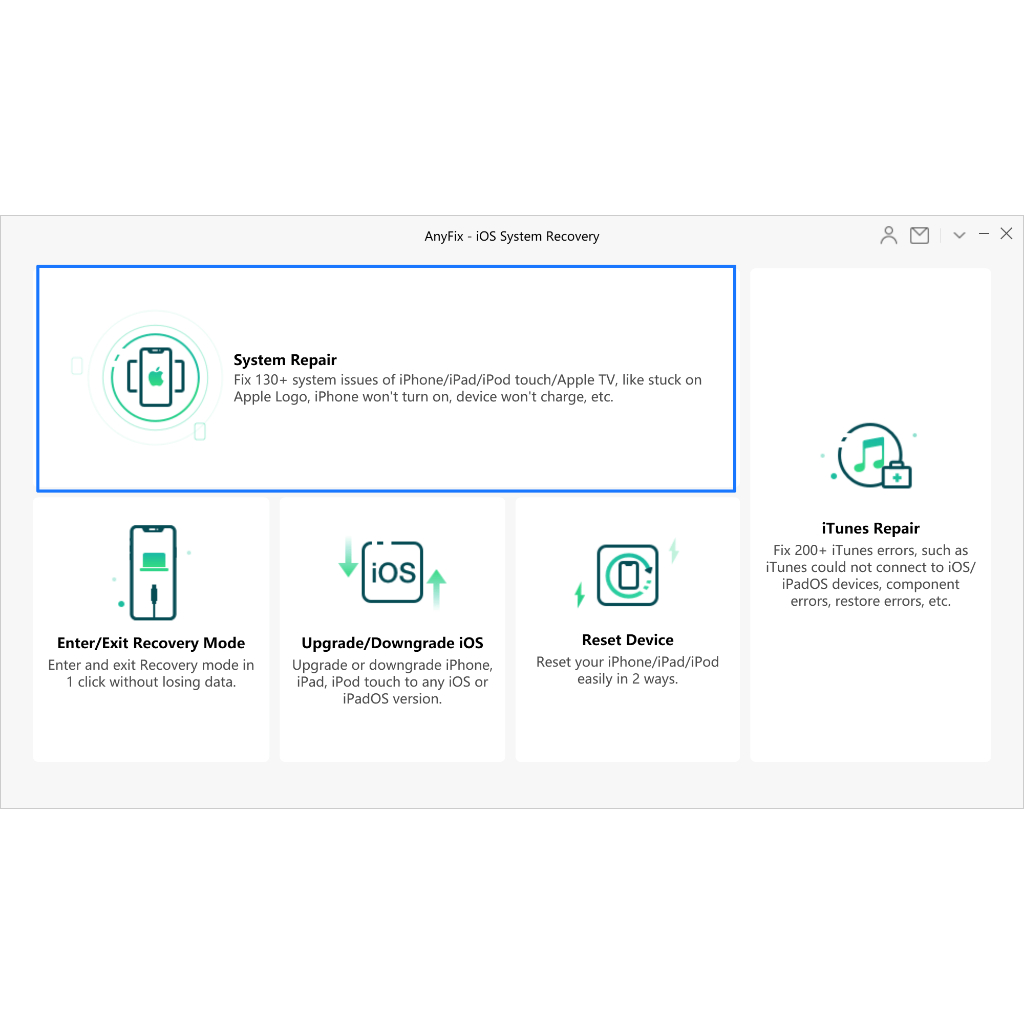The image size is (1024, 1024).
Task: Select the Reset Device heading
Action: [627, 640]
